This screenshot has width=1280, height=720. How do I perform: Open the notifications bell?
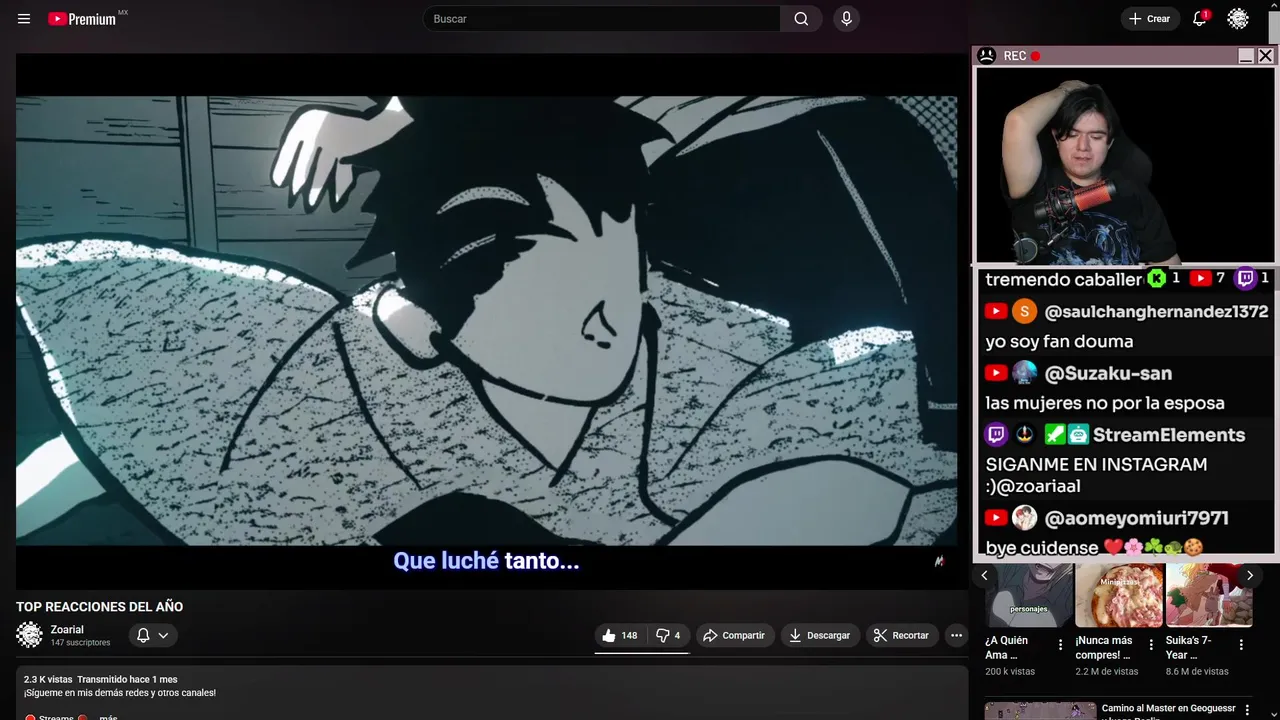[1199, 19]
